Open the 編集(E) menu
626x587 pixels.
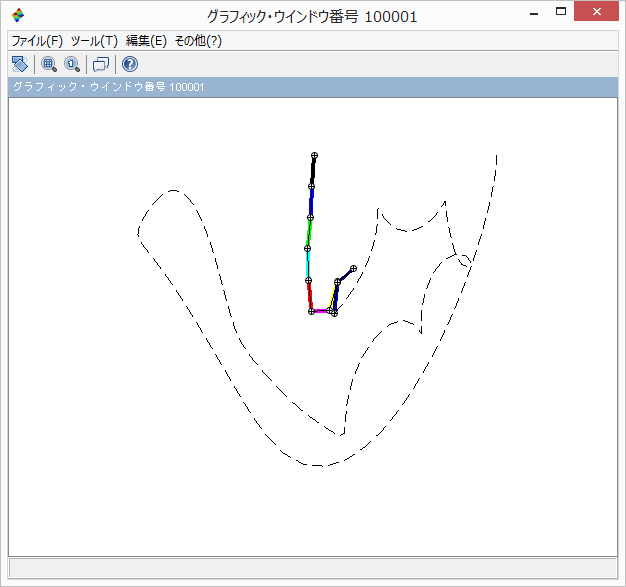pos(146,41)
